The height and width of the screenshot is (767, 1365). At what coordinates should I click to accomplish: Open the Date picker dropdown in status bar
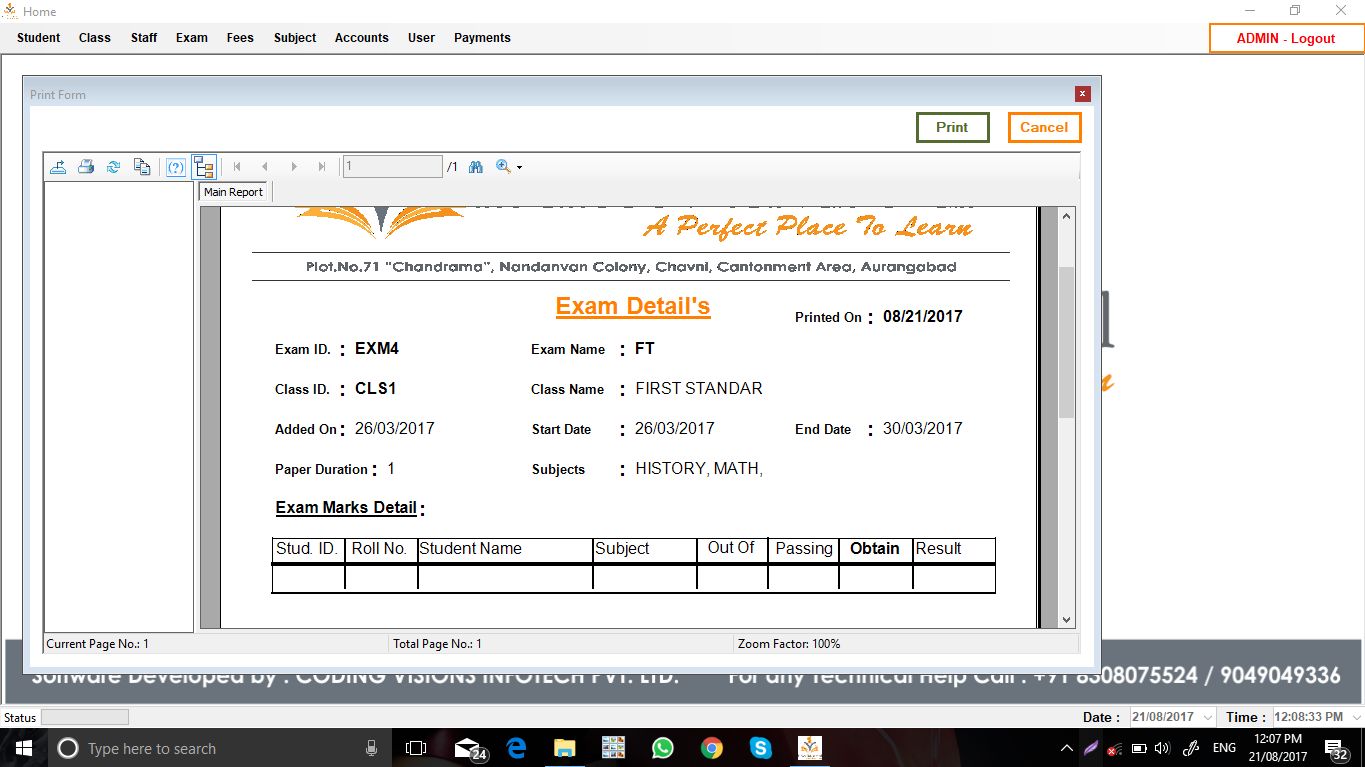1207,717
